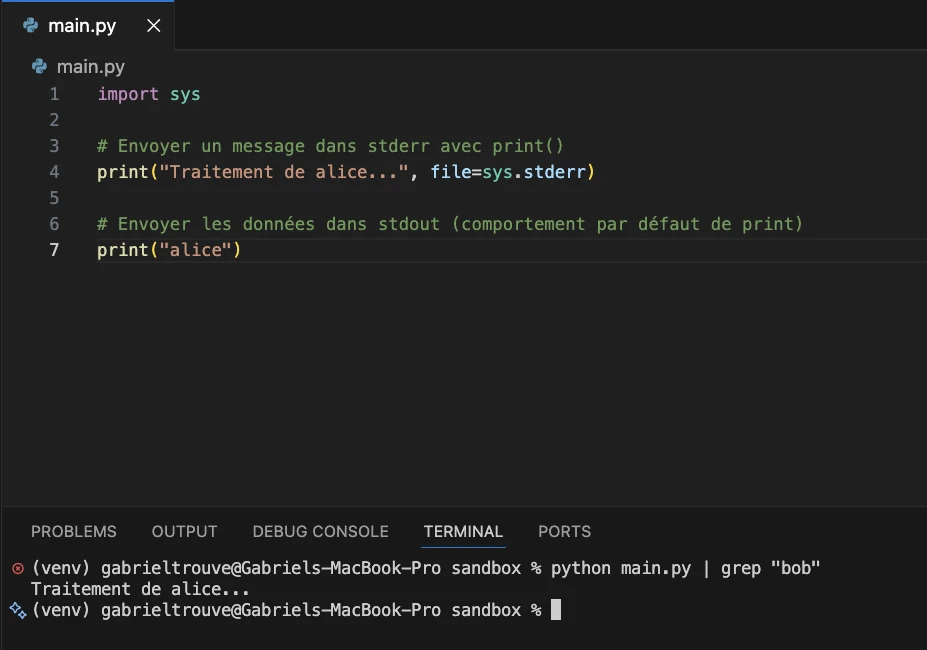This screenshot has height=650, width=927.
Task: Click the Python icon in the breadcrumb
Action: click(39, 66)
